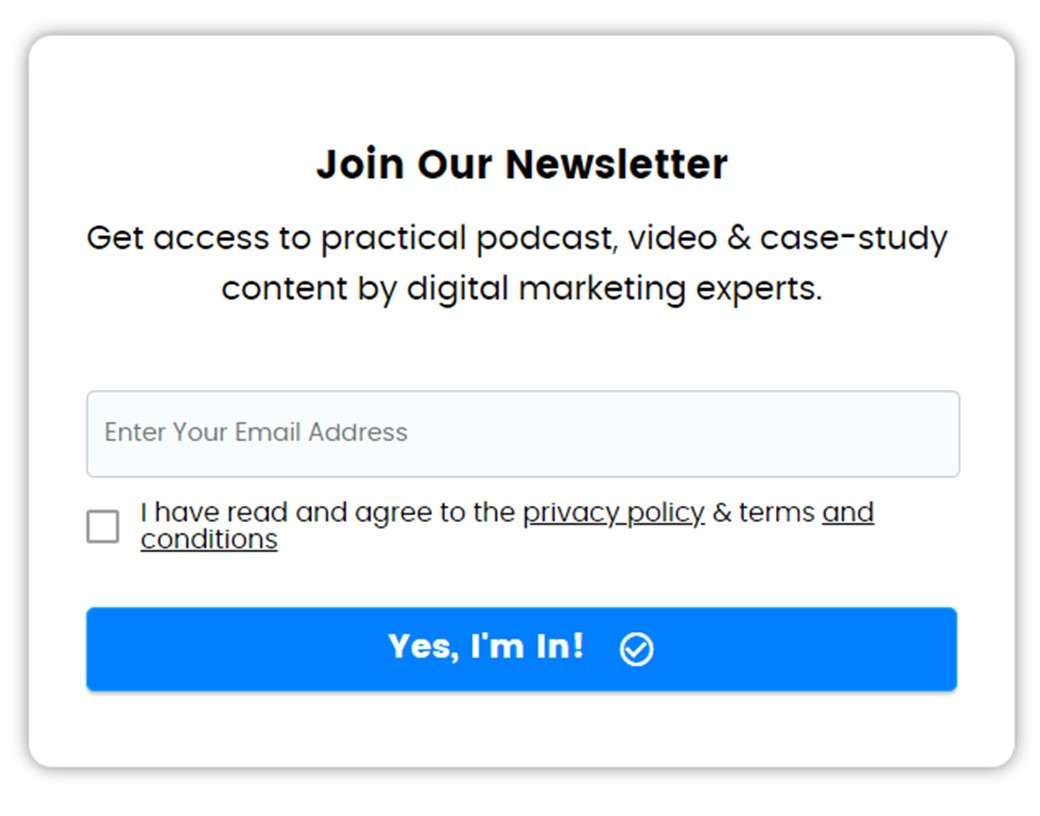Click the empty right side of the email field
1040x816 pixels.
point(730,434)
